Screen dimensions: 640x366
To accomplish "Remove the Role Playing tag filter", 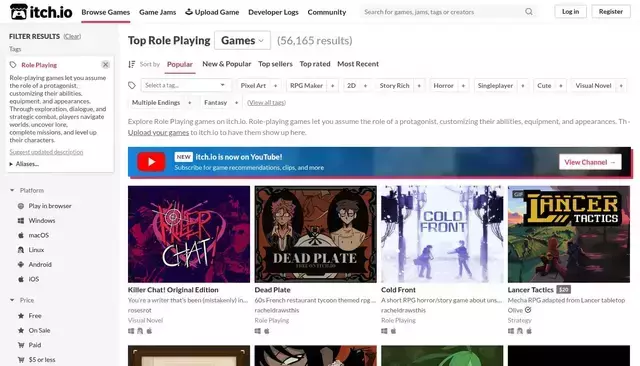I will 105,64.
